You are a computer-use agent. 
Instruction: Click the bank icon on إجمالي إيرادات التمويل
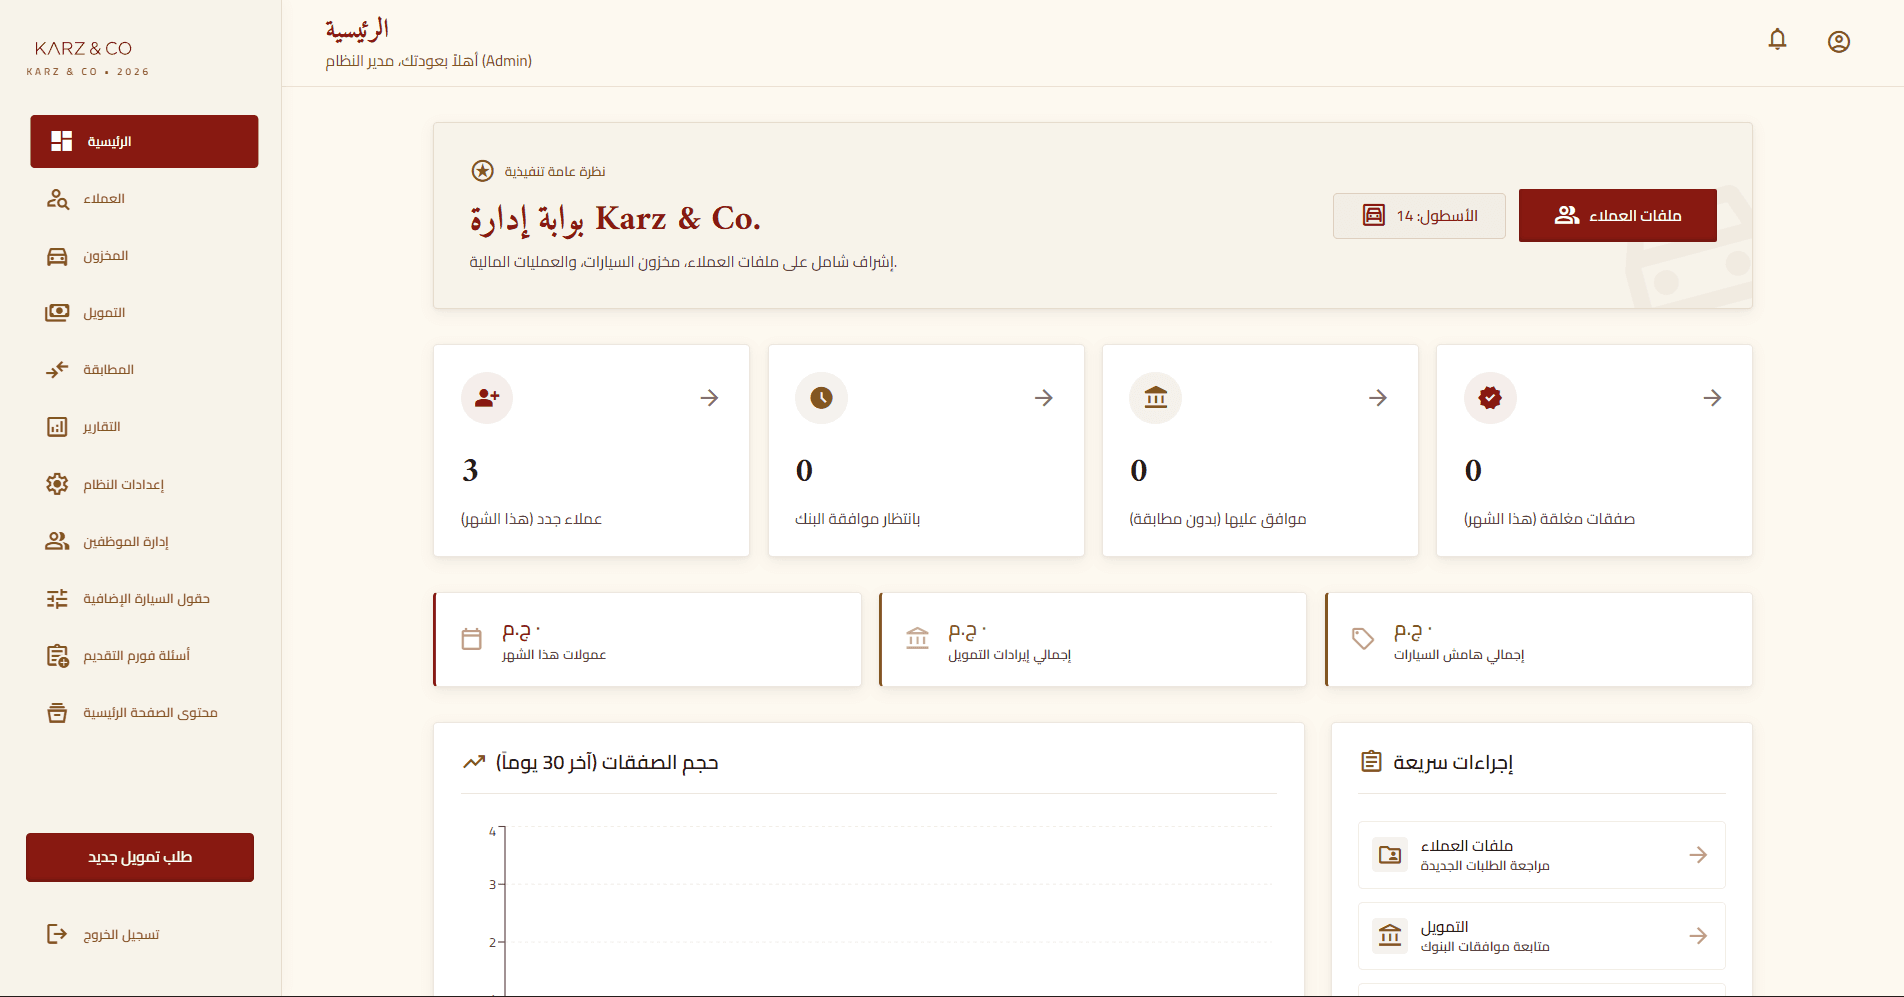[x=917, y=638]
